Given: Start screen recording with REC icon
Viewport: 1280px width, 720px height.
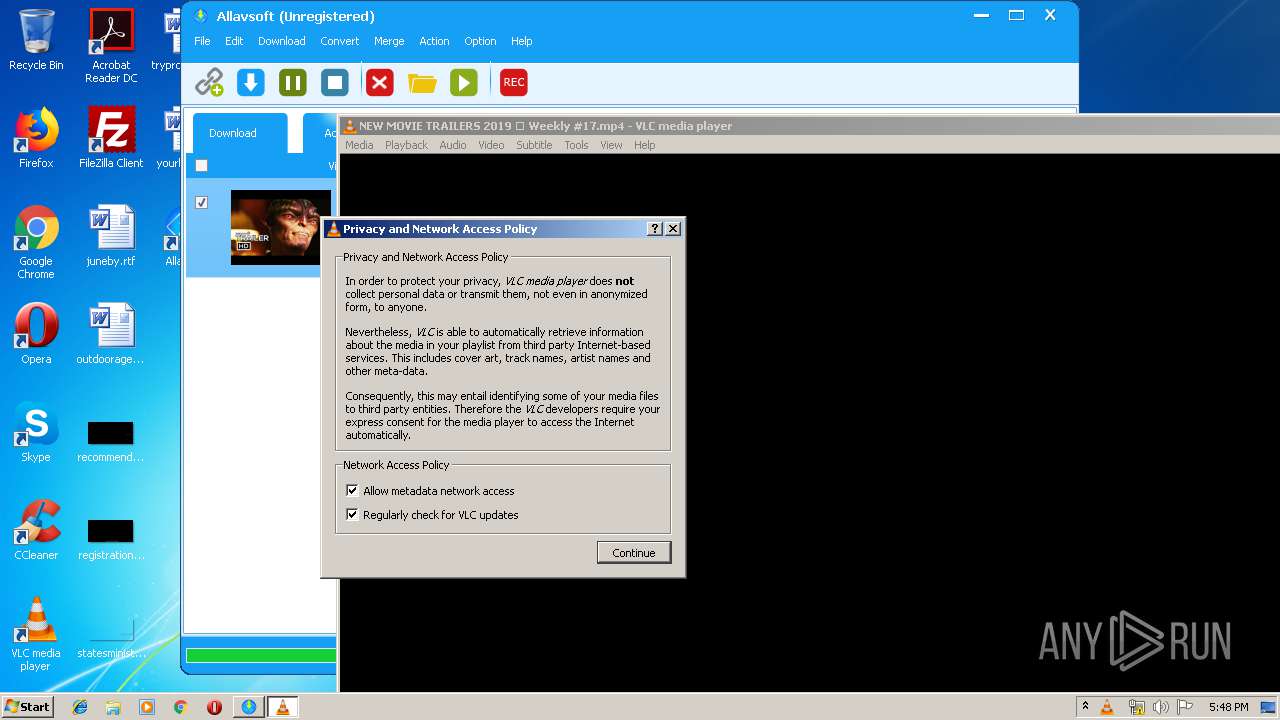Looking at the screenshot, I should pos(514,82).
